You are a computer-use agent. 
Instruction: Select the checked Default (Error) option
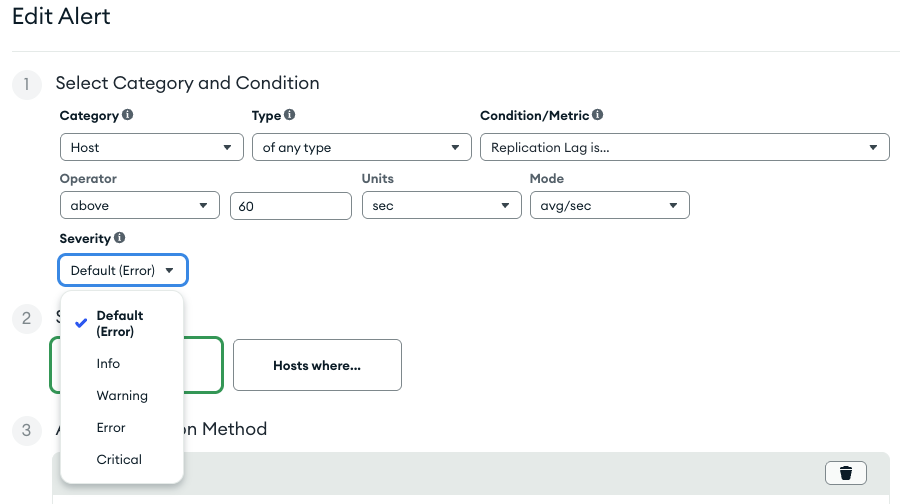tap(120, 324)
